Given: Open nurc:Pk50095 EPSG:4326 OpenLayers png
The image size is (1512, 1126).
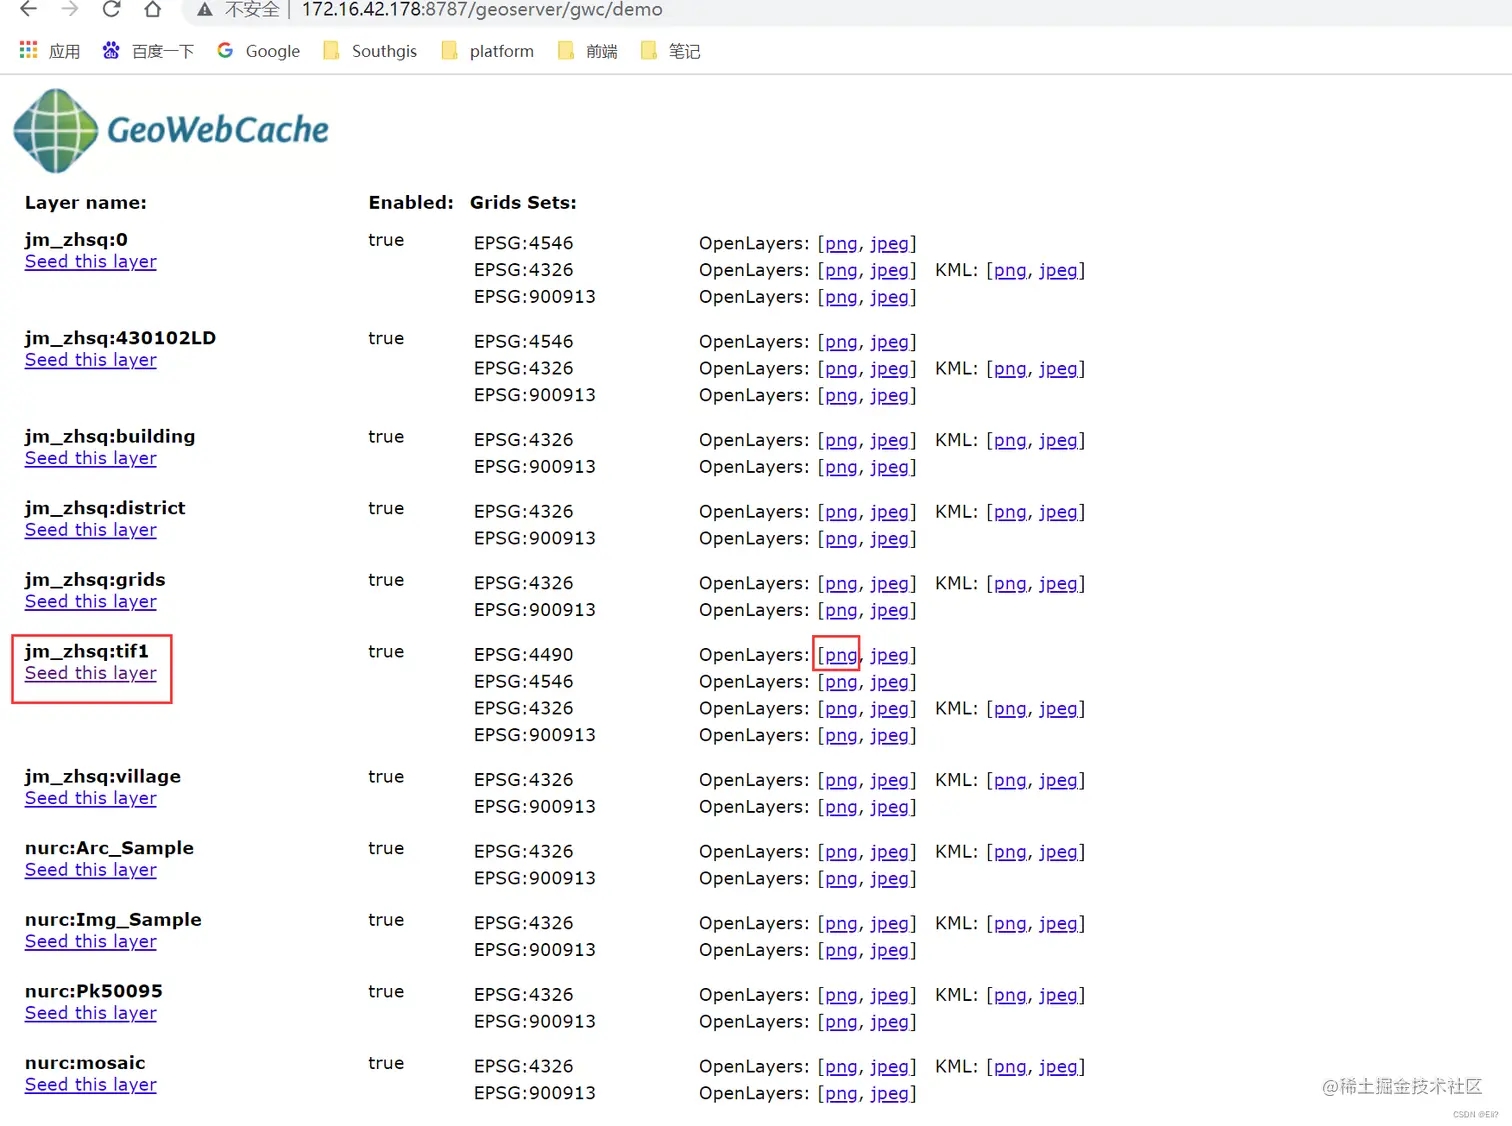Looking at the screenshot, I should pos(841,995).
